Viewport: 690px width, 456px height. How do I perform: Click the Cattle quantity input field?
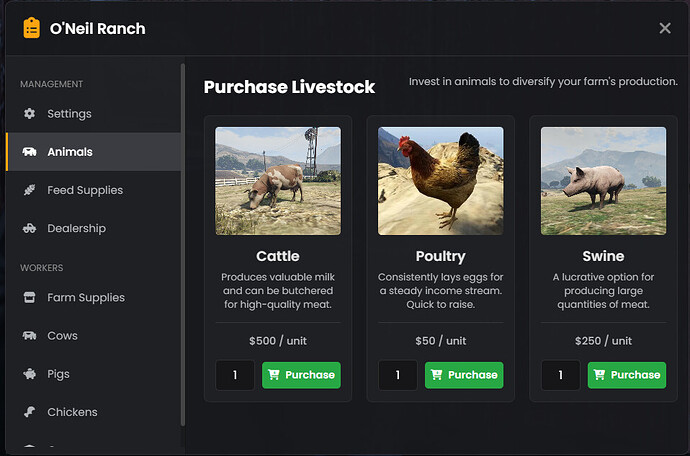point(235,375)
